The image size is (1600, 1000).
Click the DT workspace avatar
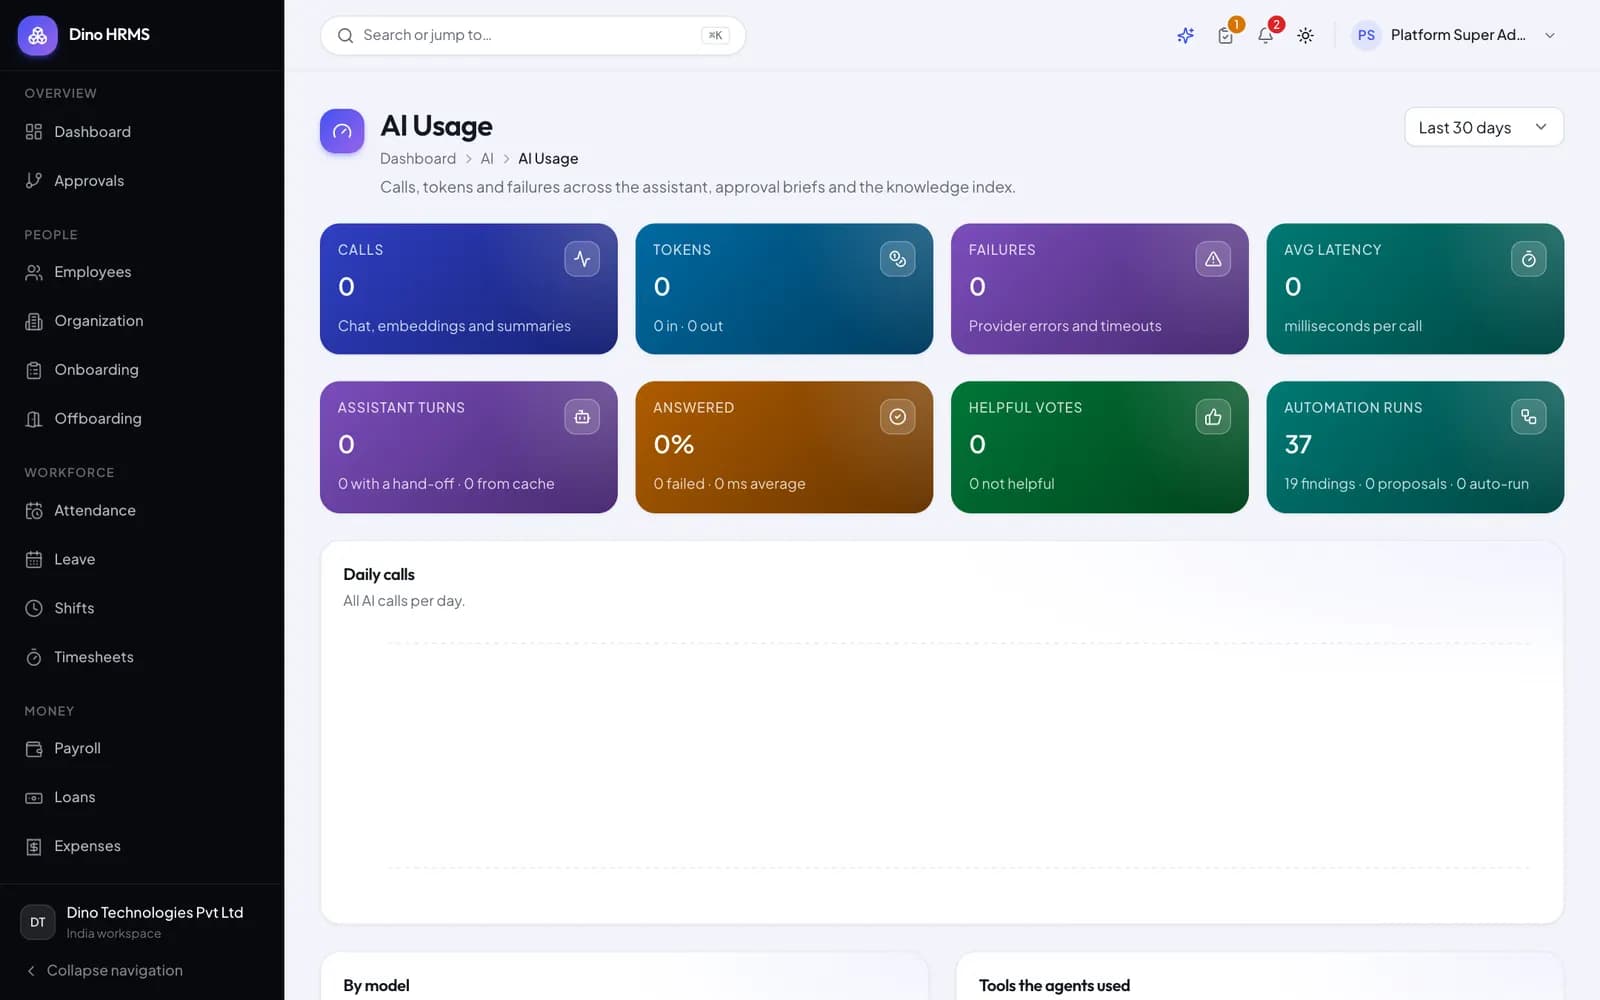pyautogui.click(x=37, y=922)
